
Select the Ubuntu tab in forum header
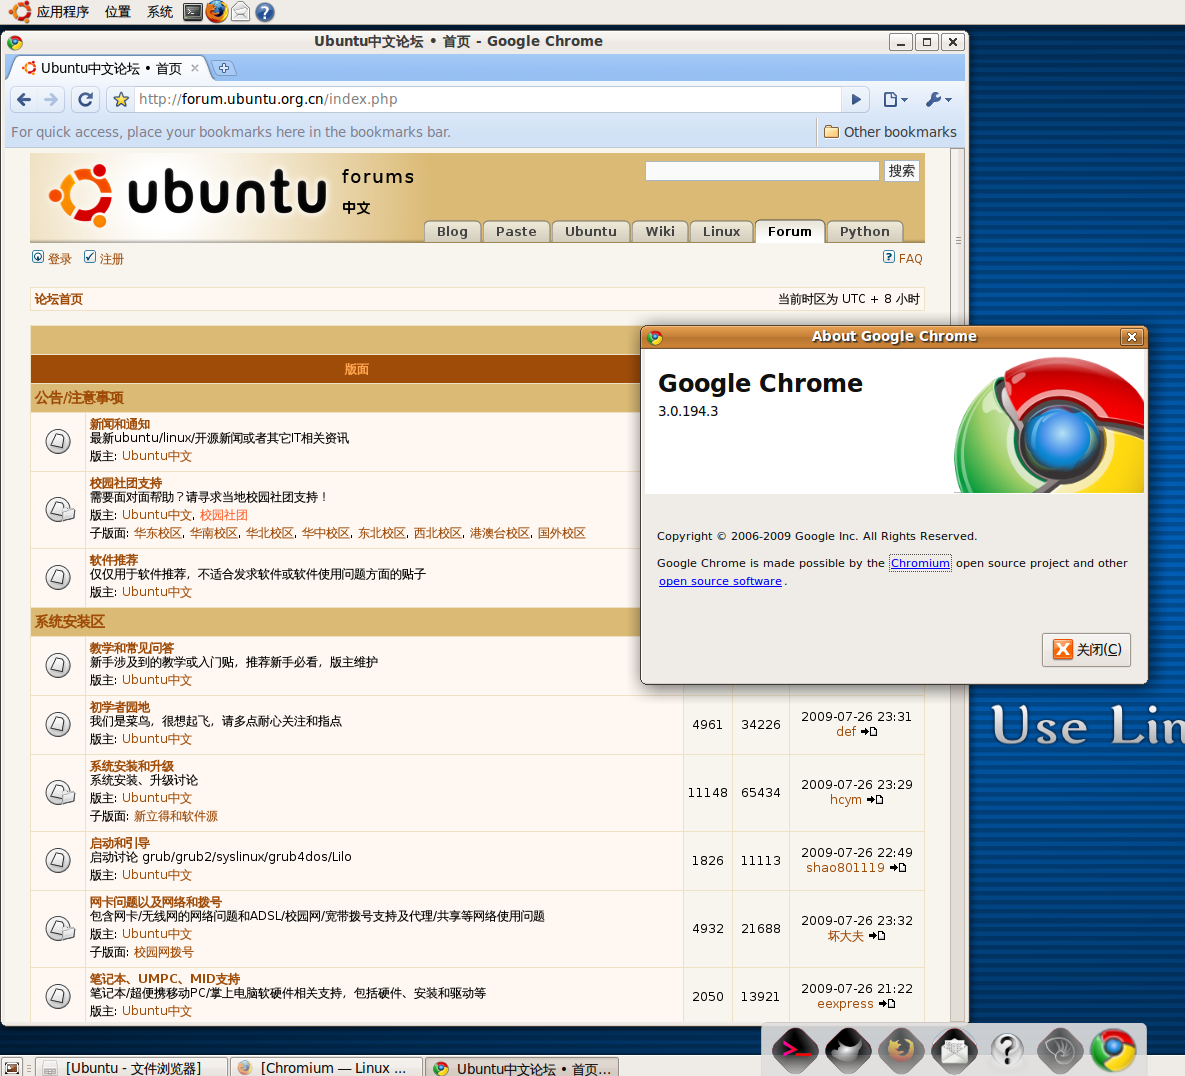(x=590, y=231)
